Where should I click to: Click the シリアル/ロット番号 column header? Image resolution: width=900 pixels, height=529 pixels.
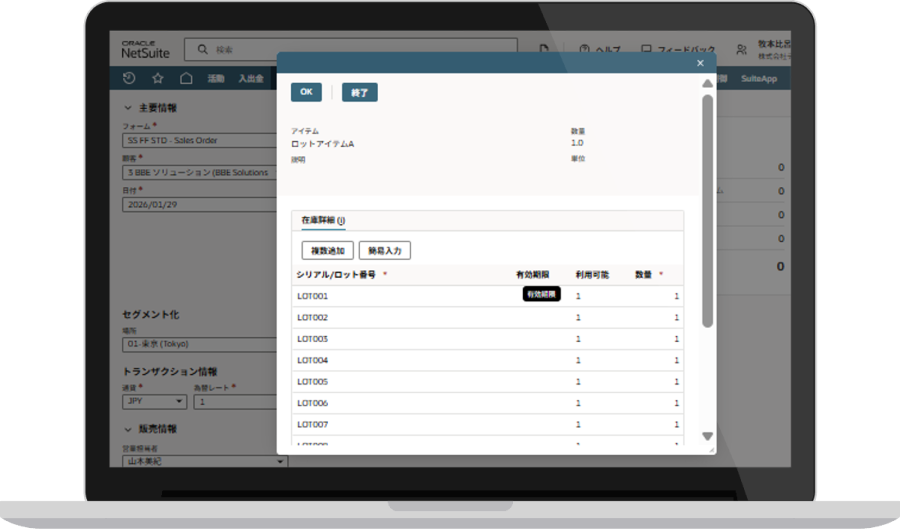(x=336, y=275)
